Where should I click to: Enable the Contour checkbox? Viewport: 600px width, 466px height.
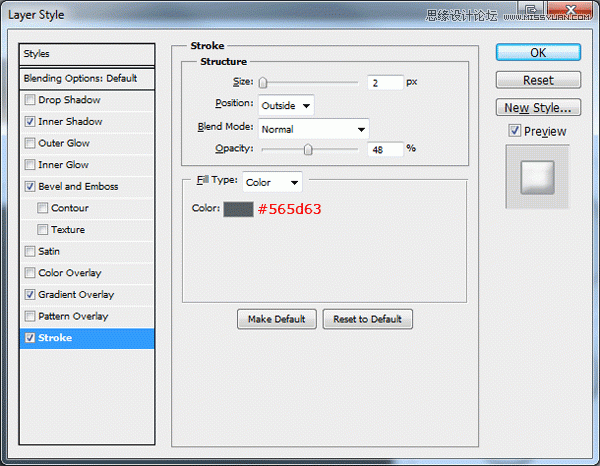(42, 208)
